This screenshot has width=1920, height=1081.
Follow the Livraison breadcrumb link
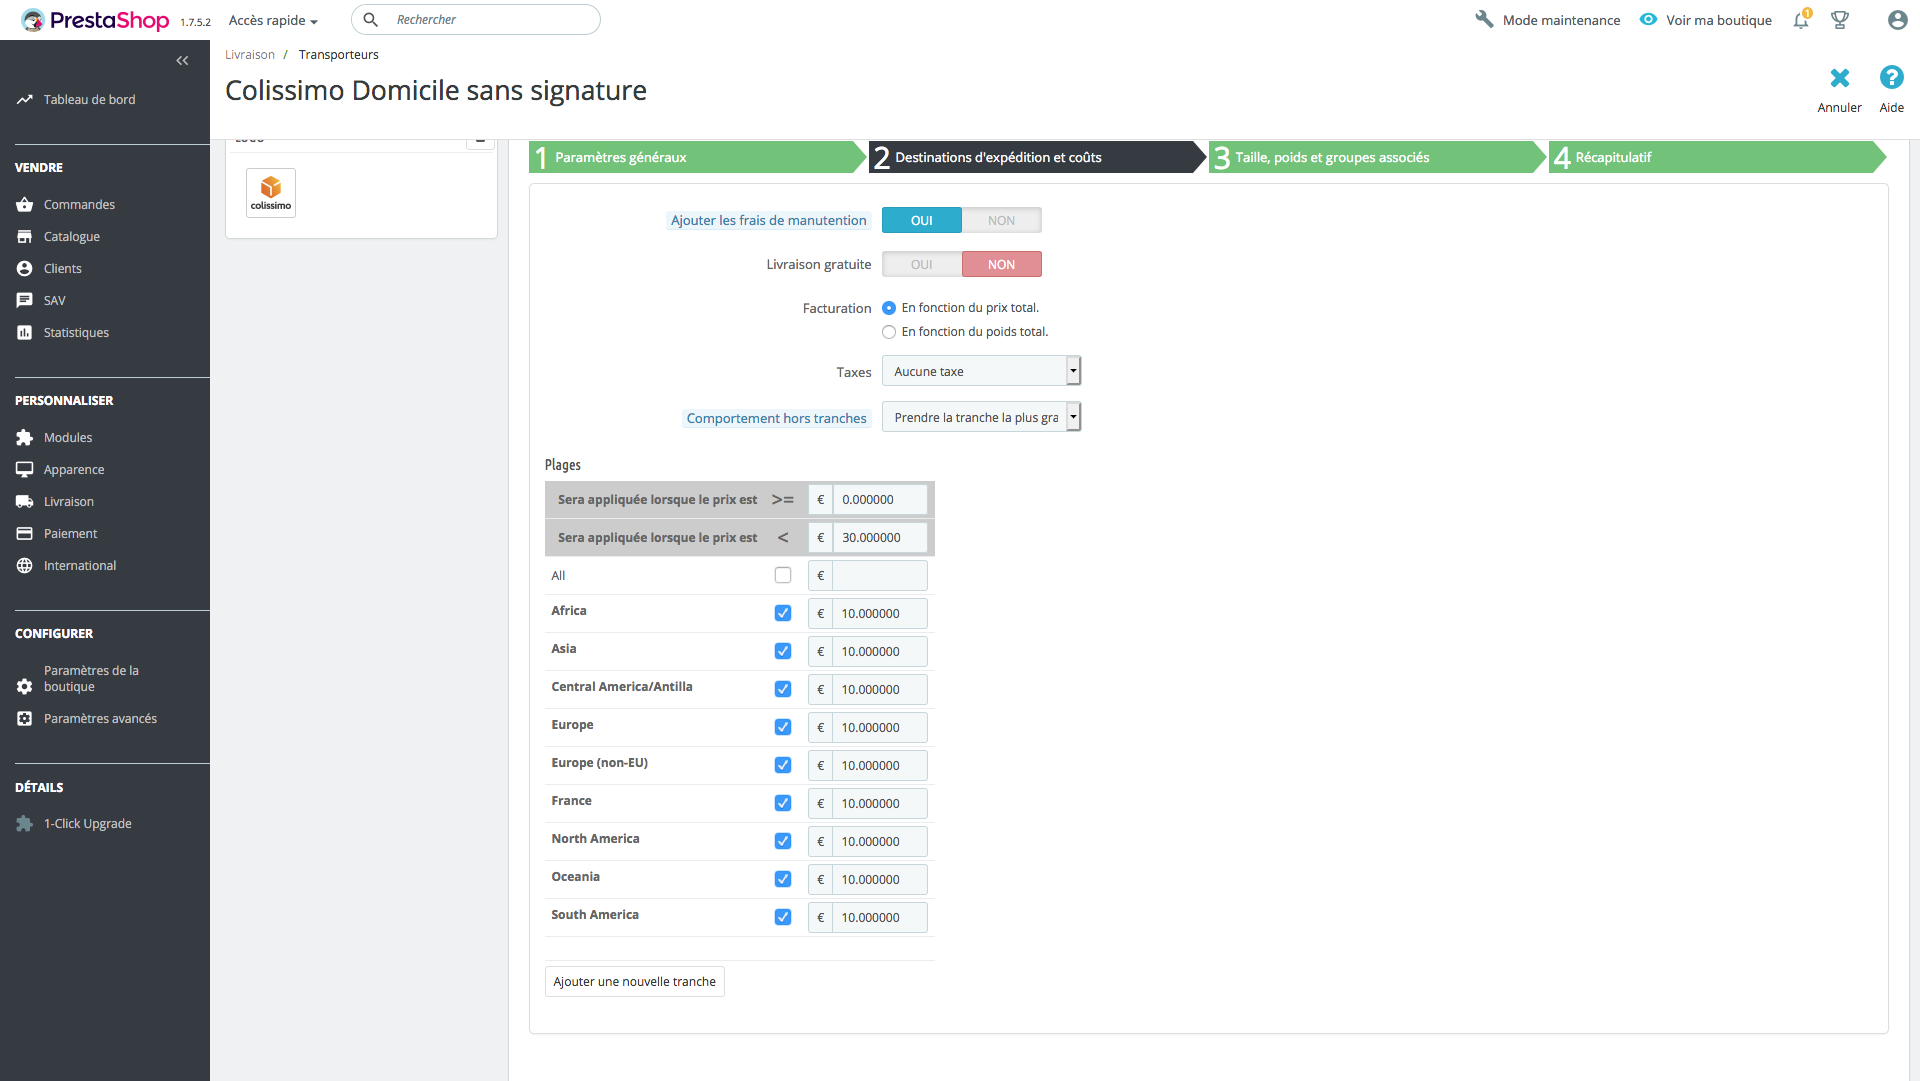(x=249, y=54)
